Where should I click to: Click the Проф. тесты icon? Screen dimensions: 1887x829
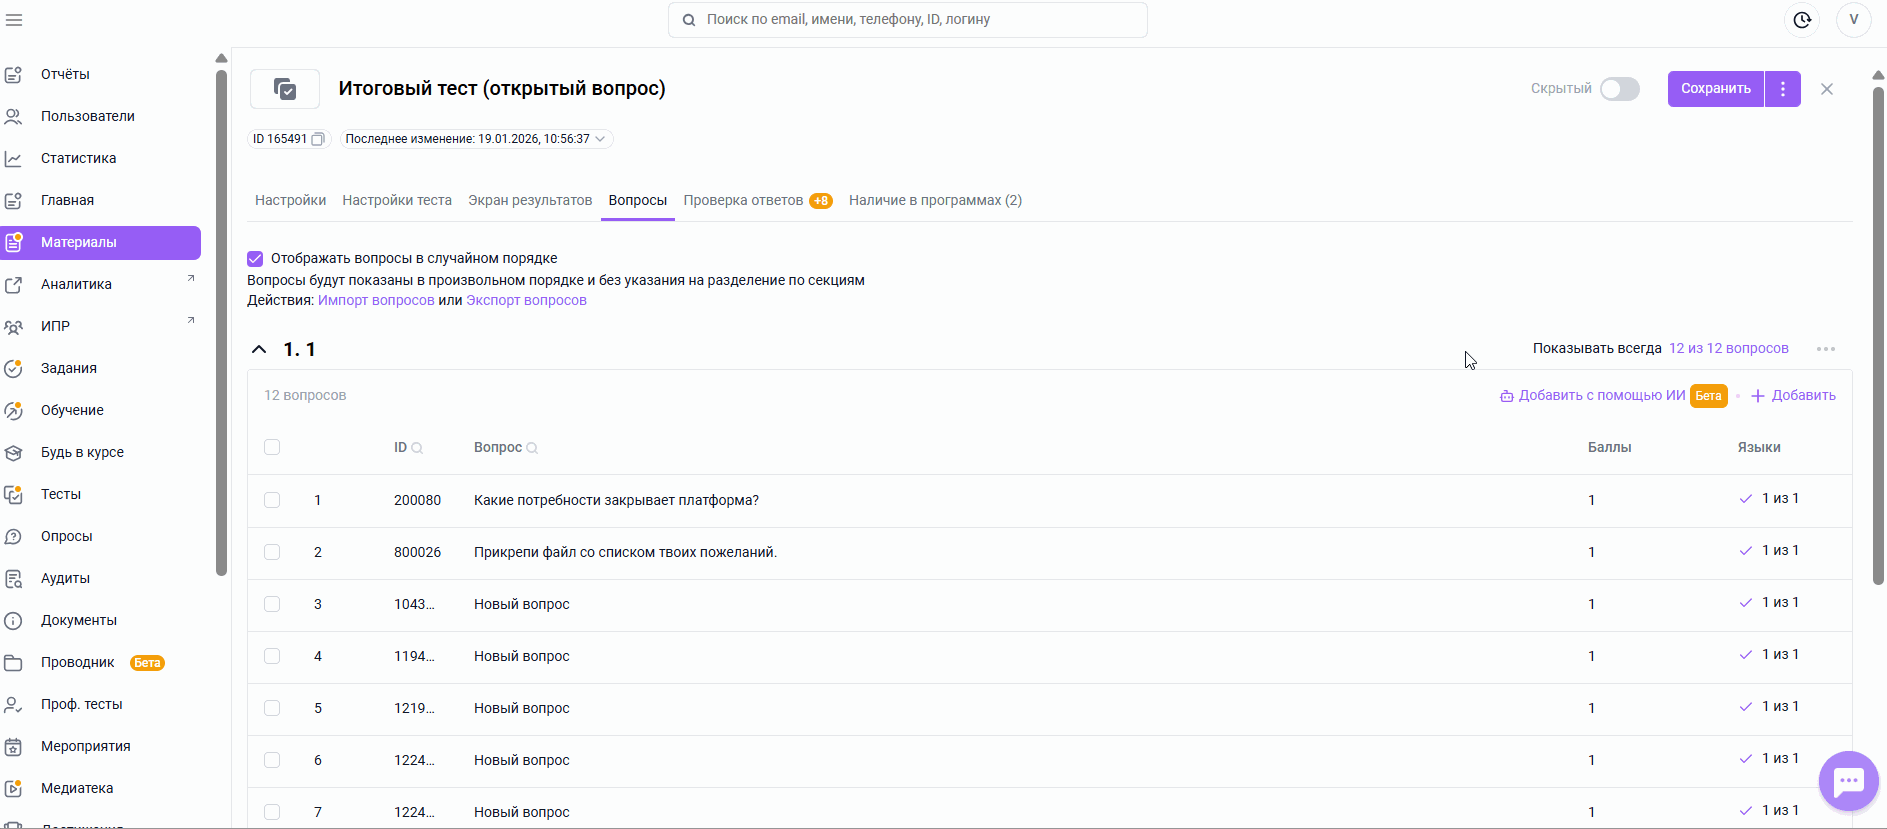point(14,704)
